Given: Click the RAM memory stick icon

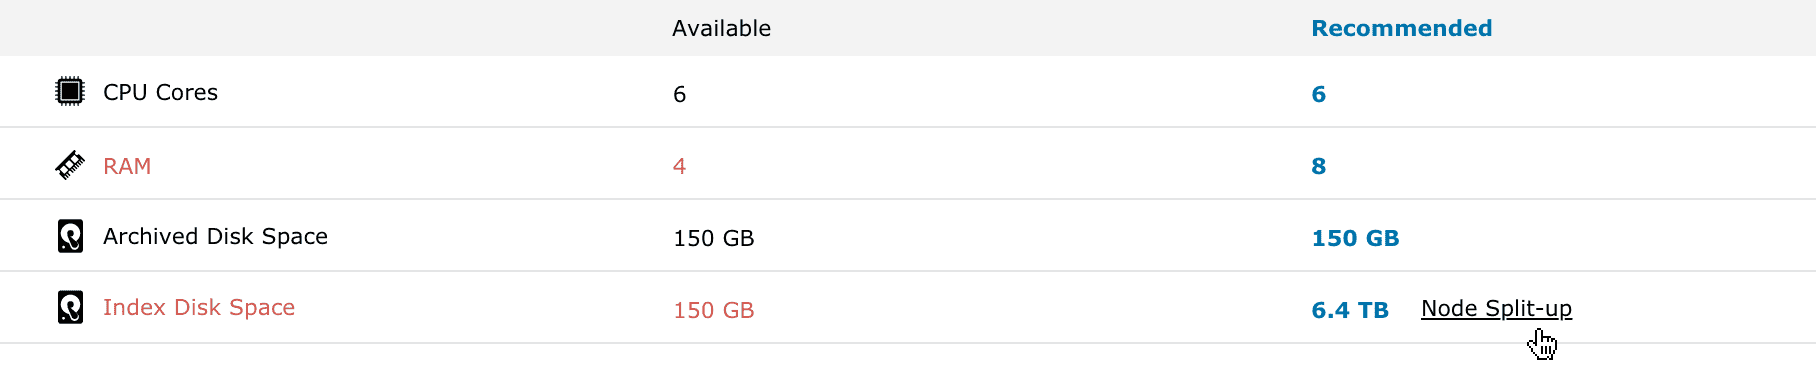Looking at the screenshot, I should [x=69, y=165].
